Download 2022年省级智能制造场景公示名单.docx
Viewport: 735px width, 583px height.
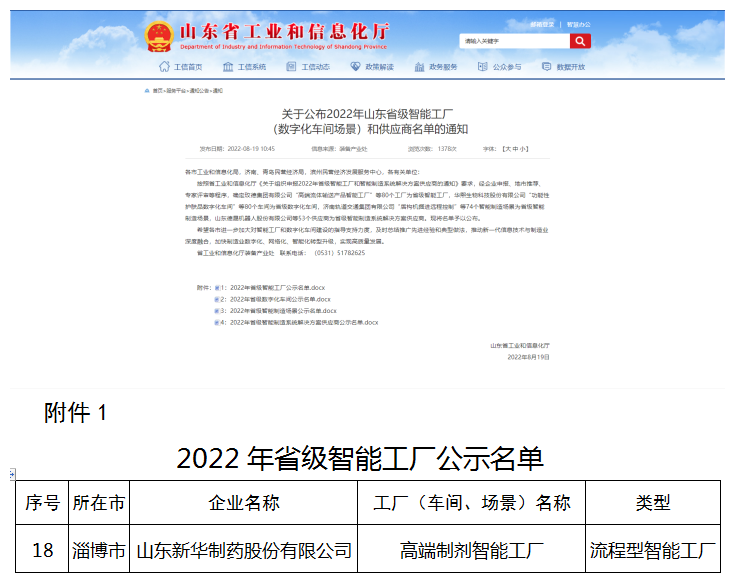coord(283,311)
